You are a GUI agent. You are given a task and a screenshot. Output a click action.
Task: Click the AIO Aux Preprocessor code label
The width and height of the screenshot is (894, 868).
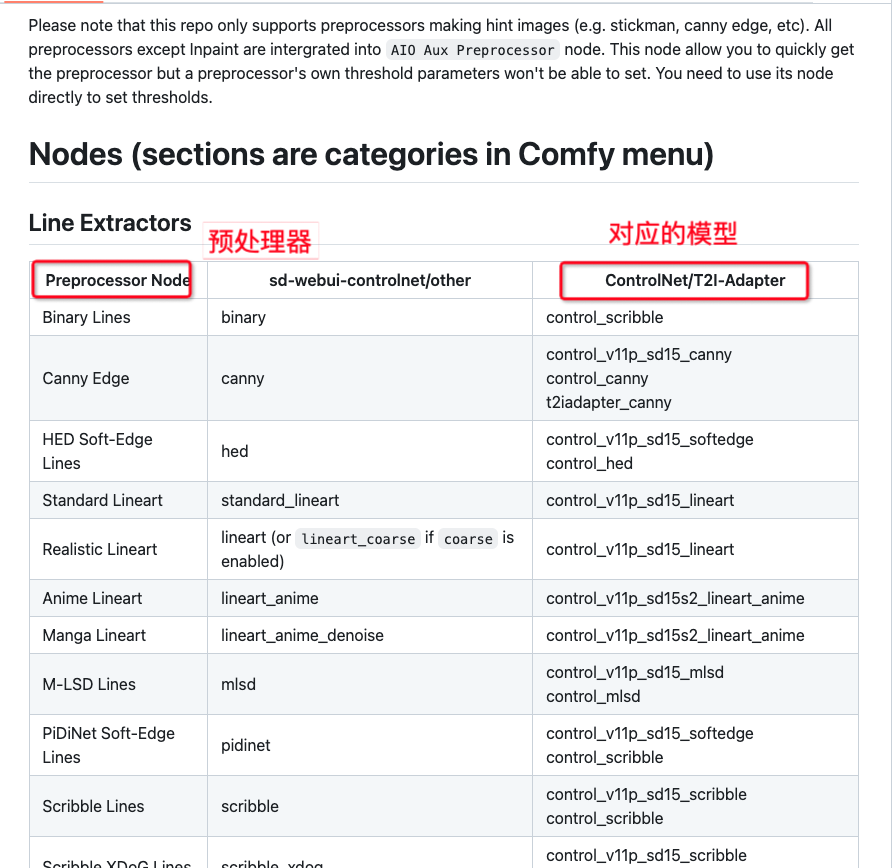[472, 50]
